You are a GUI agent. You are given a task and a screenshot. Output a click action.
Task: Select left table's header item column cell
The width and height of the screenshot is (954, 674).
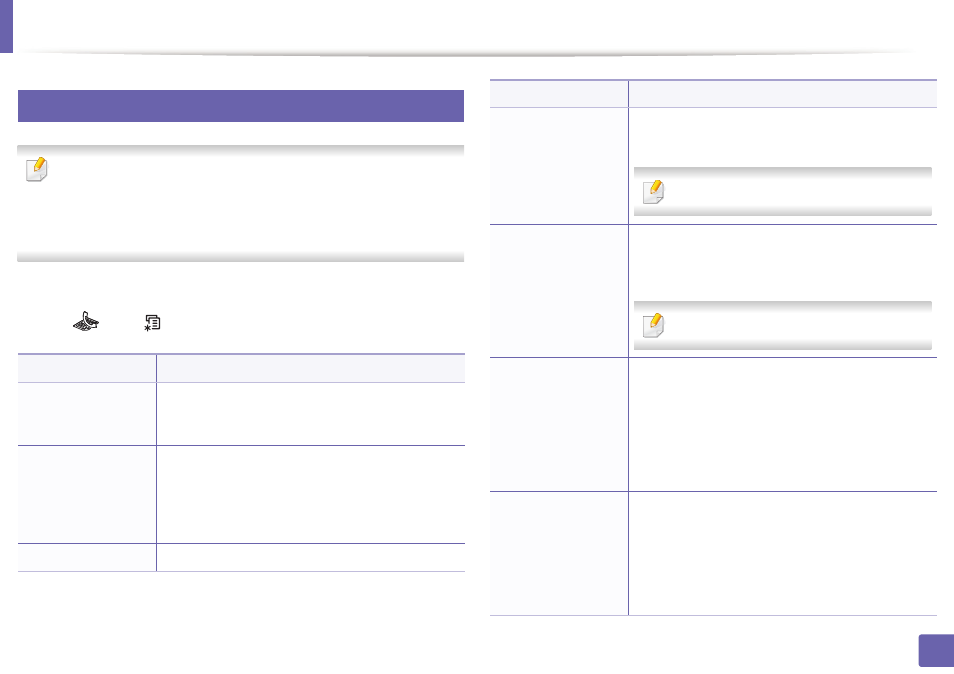[87, 368]
